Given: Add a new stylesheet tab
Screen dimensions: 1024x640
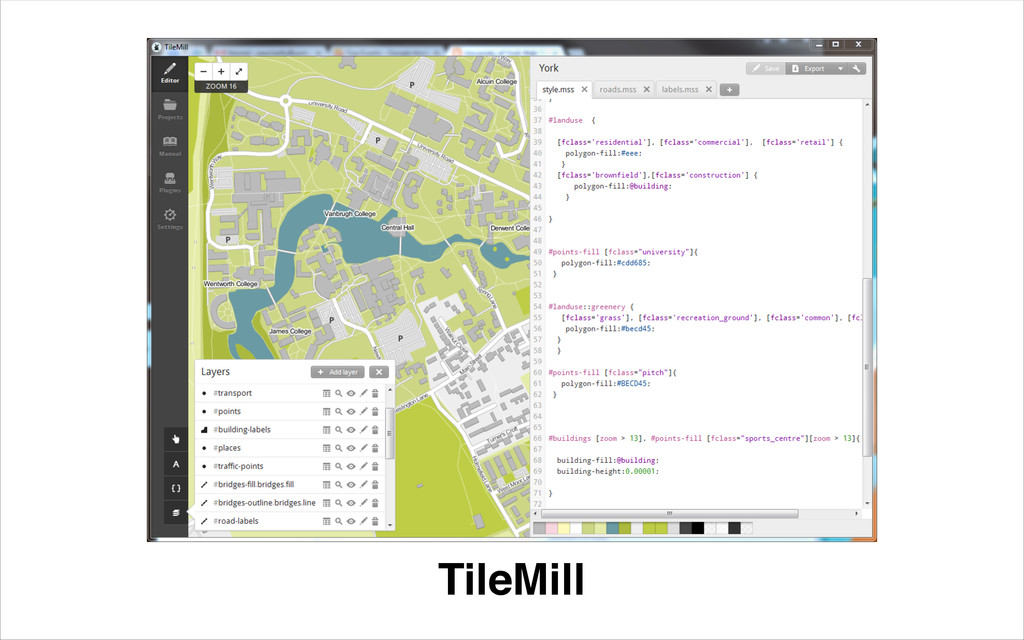Looking at the screenshot, I should click(729, 89).
